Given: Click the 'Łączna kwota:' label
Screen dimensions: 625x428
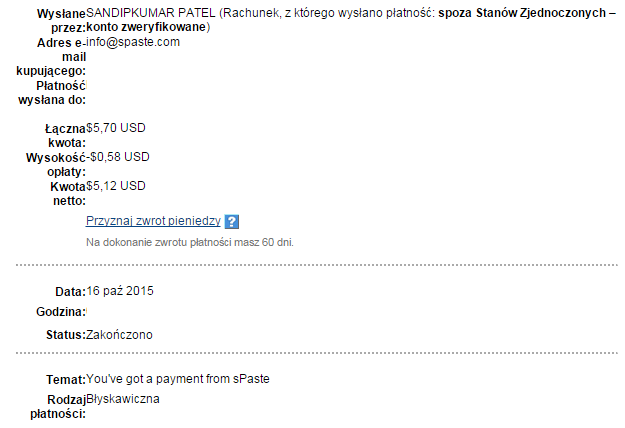Looking at the screenshot, I should click(x=65, y=136).
